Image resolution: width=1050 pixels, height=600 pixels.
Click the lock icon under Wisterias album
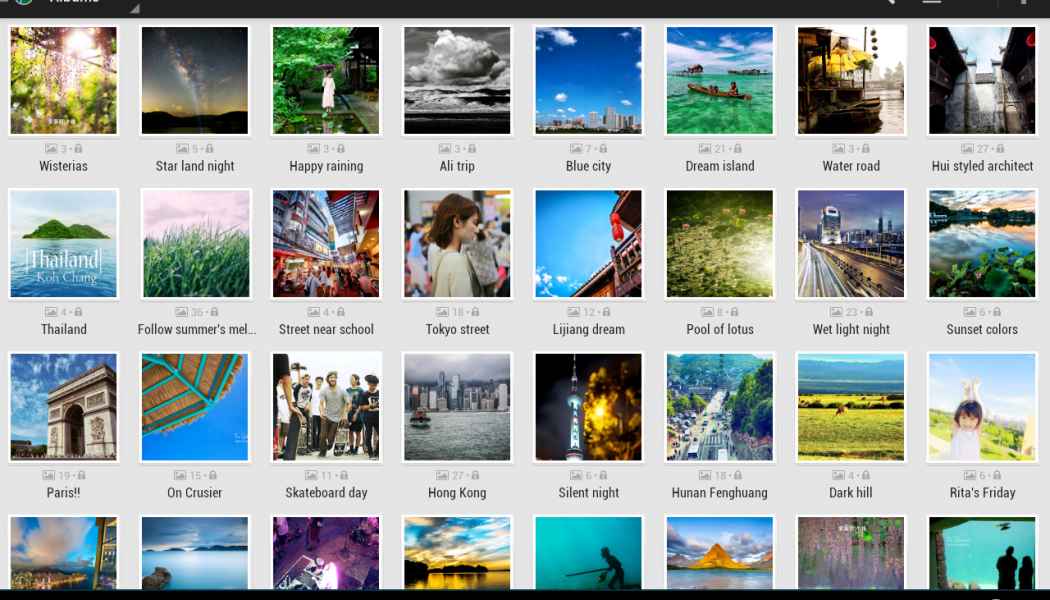point(79,149)
